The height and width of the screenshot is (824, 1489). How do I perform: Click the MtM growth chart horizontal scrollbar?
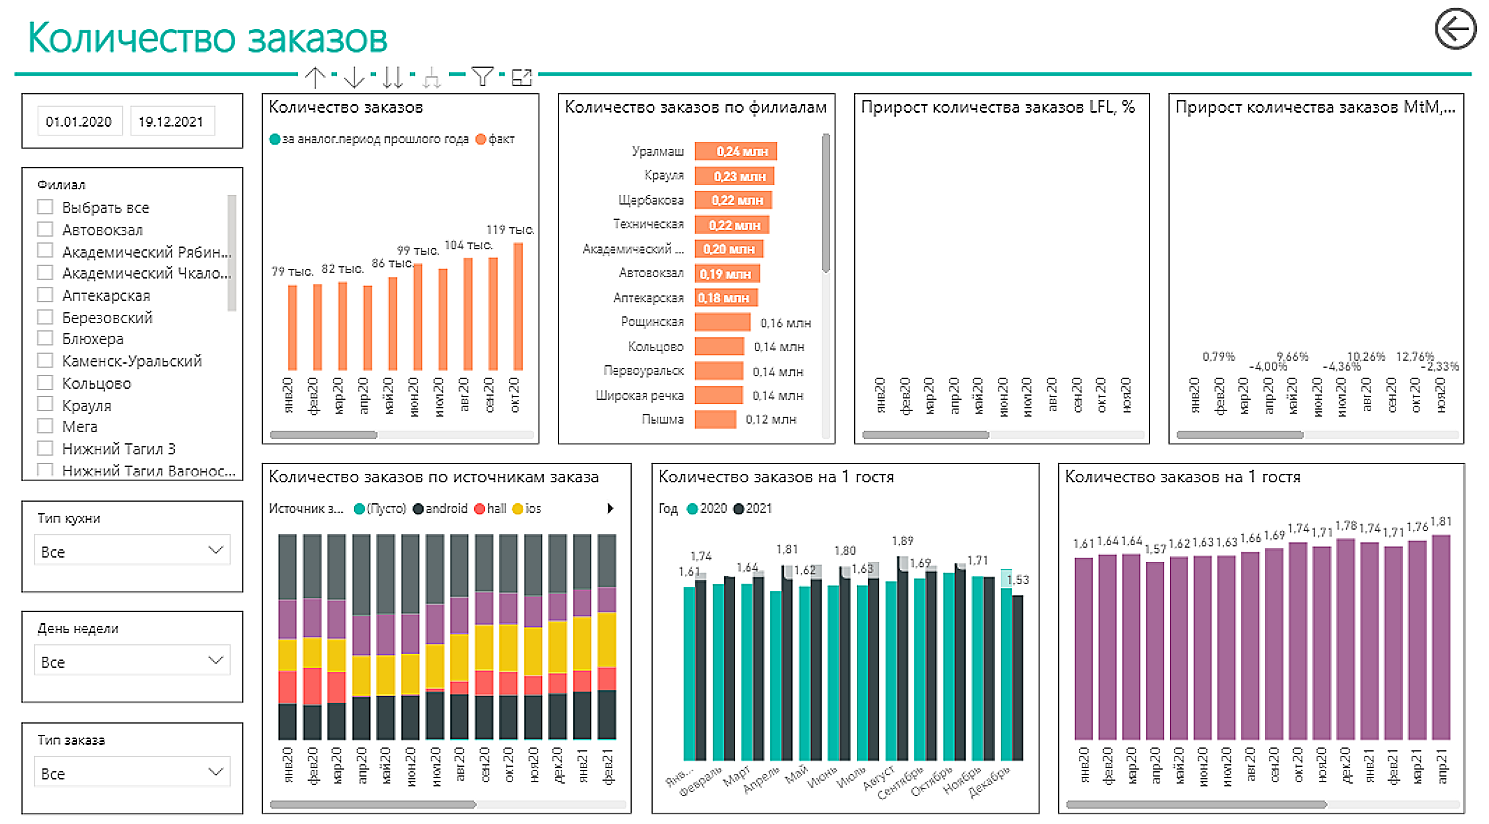coord(1240,435)
